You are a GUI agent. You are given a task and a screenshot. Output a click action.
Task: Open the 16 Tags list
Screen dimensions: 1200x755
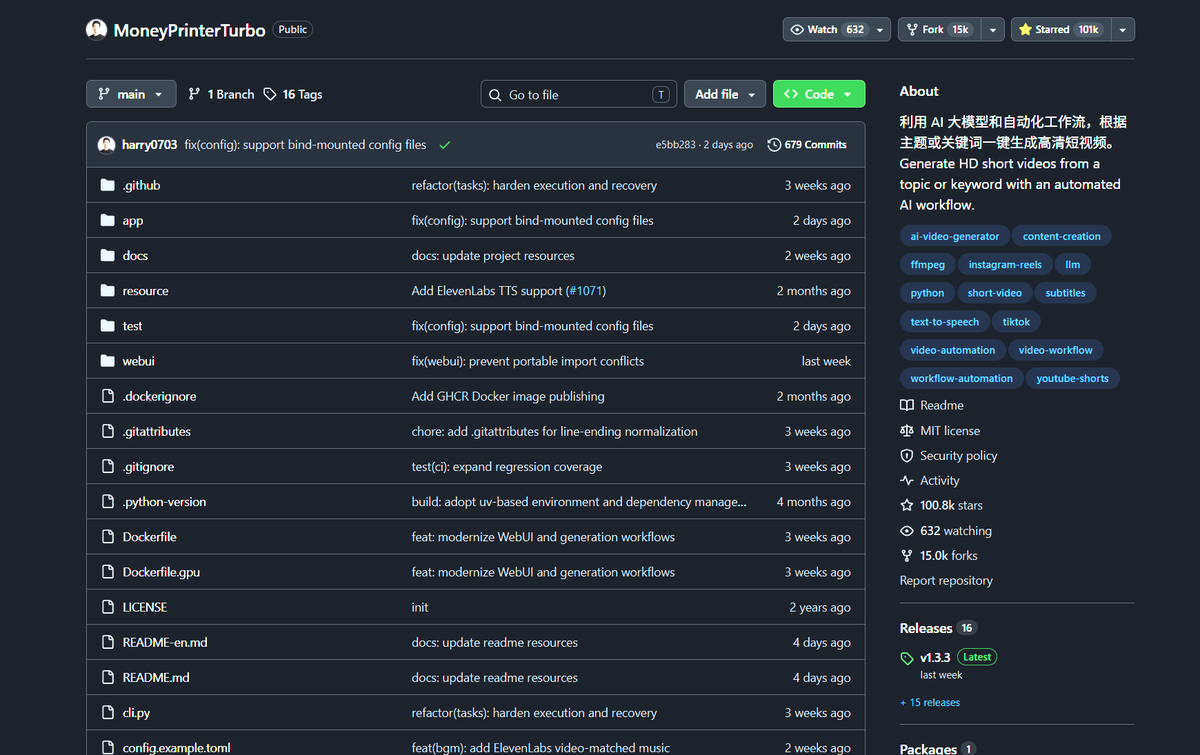click(293, 94)
